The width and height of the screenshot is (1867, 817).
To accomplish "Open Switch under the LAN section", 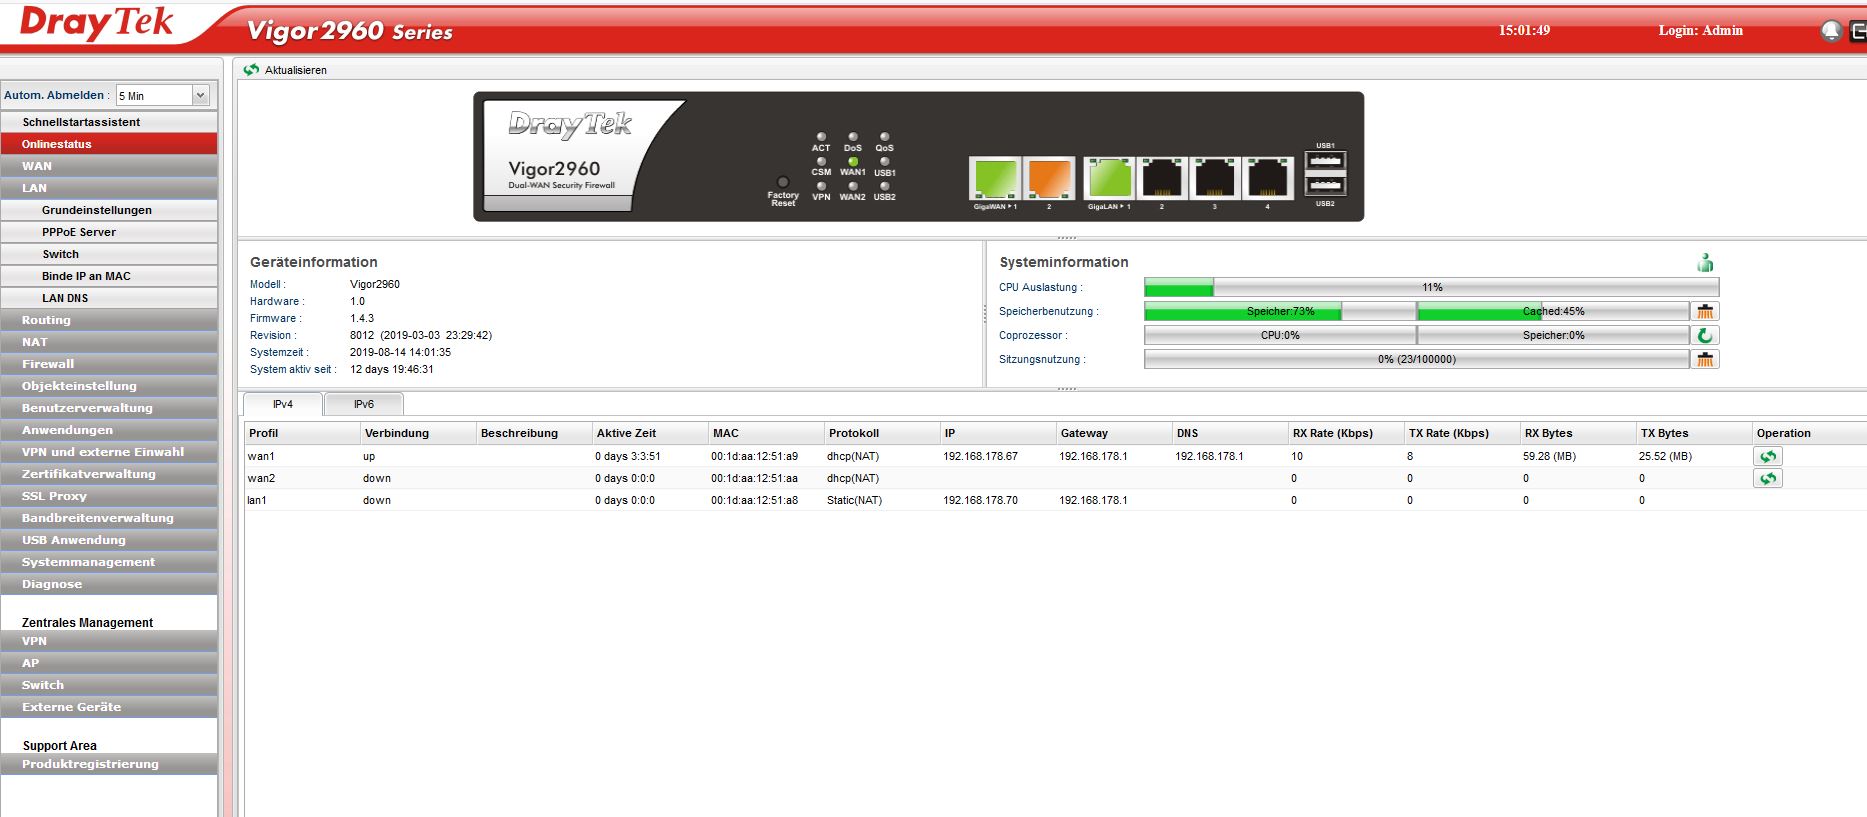I will coord(109,254).
